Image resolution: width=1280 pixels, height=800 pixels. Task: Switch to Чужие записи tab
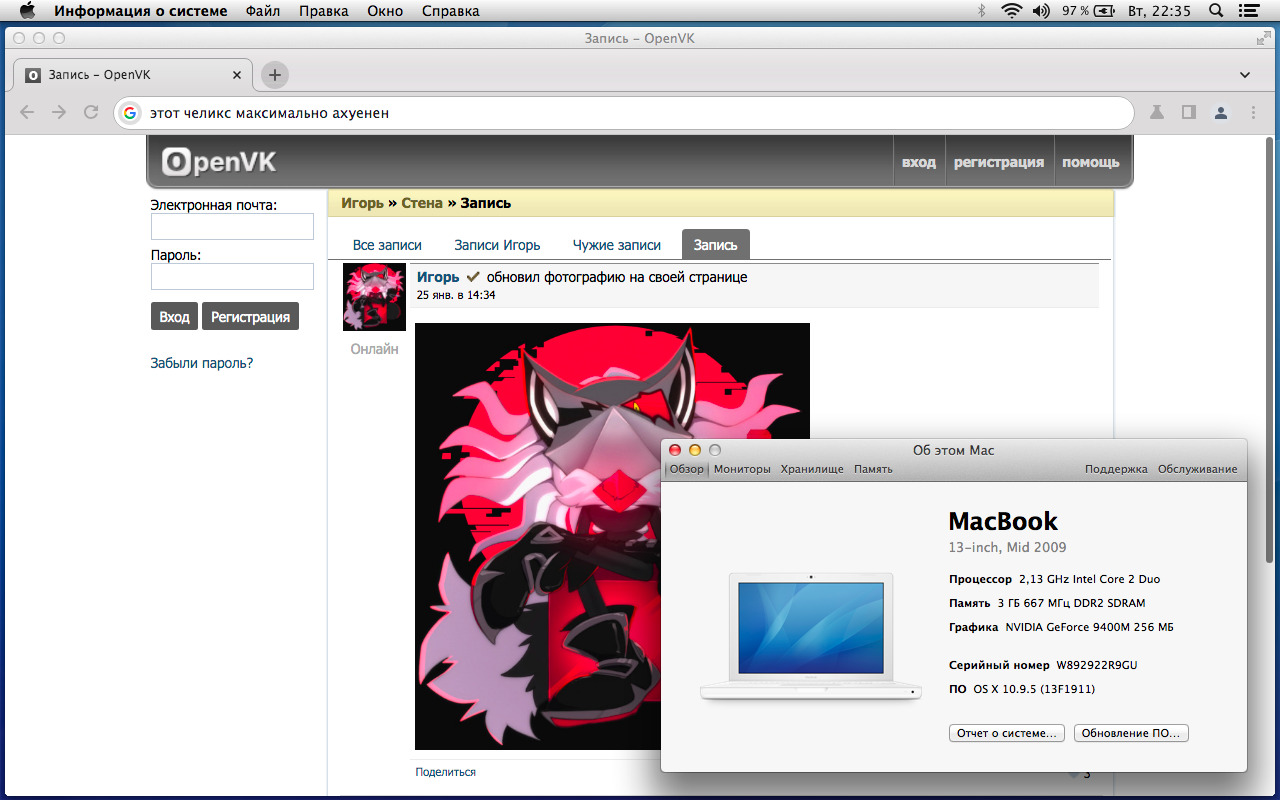617,245
